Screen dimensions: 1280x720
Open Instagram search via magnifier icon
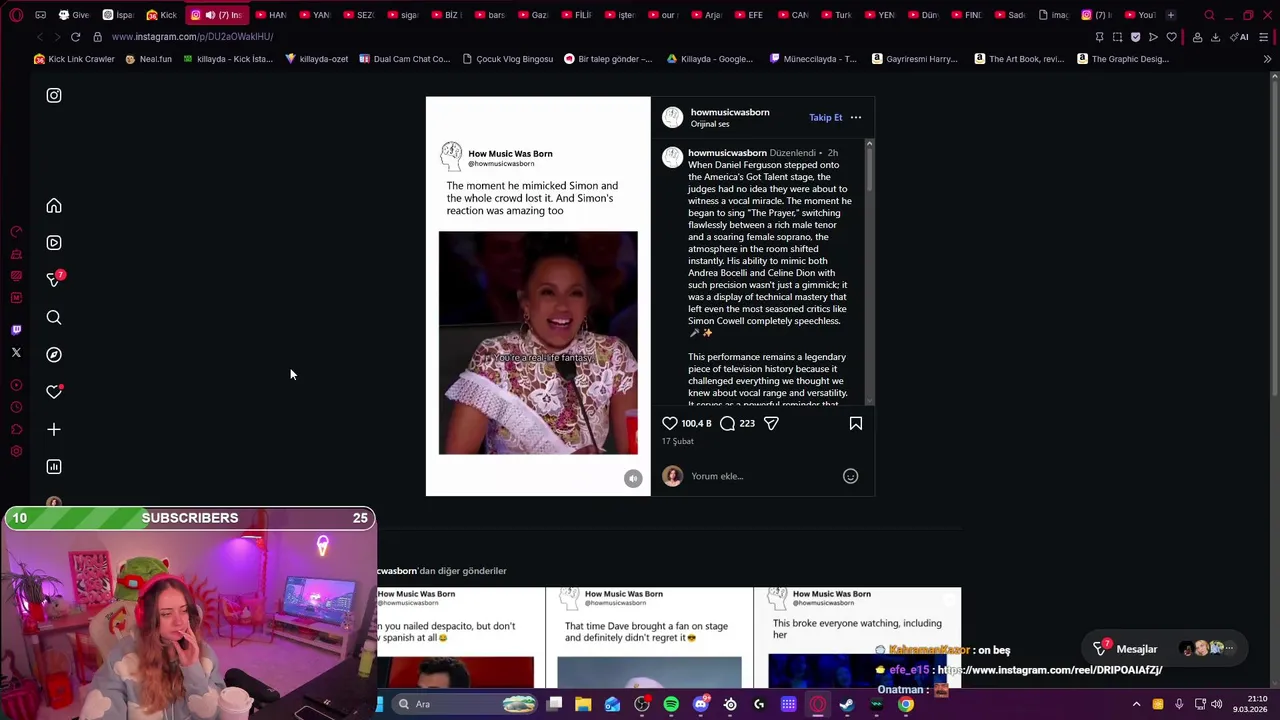tap(54, 318)
